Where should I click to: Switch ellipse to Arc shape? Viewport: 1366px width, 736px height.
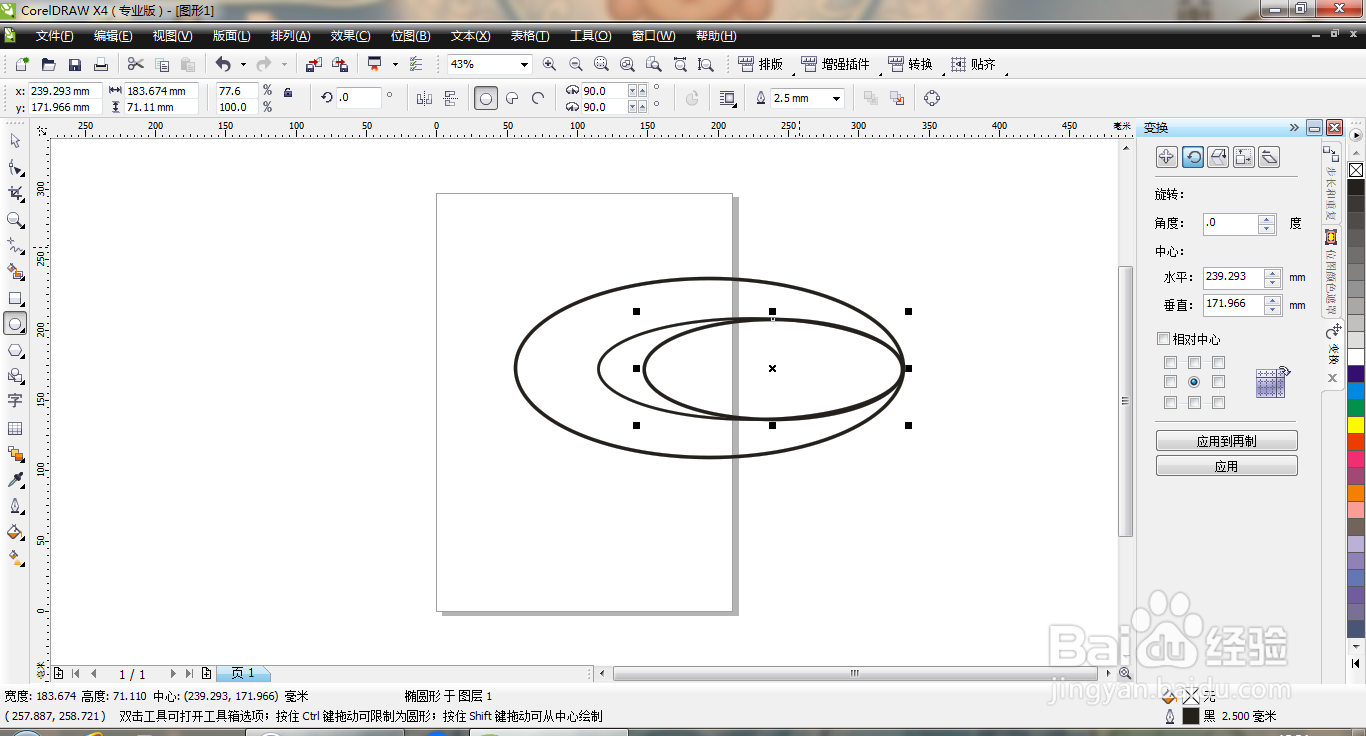(538, 98)
